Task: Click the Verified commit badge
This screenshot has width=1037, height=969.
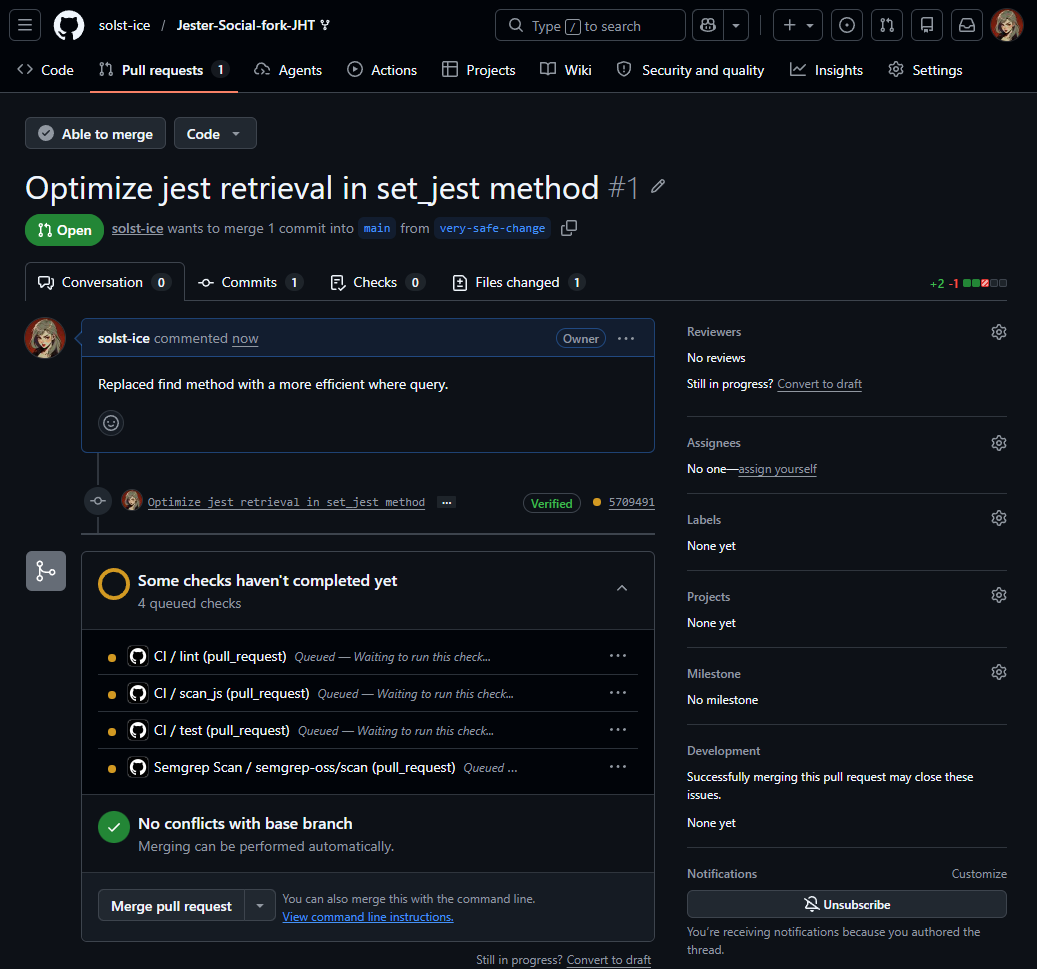Action: point(552,503)
